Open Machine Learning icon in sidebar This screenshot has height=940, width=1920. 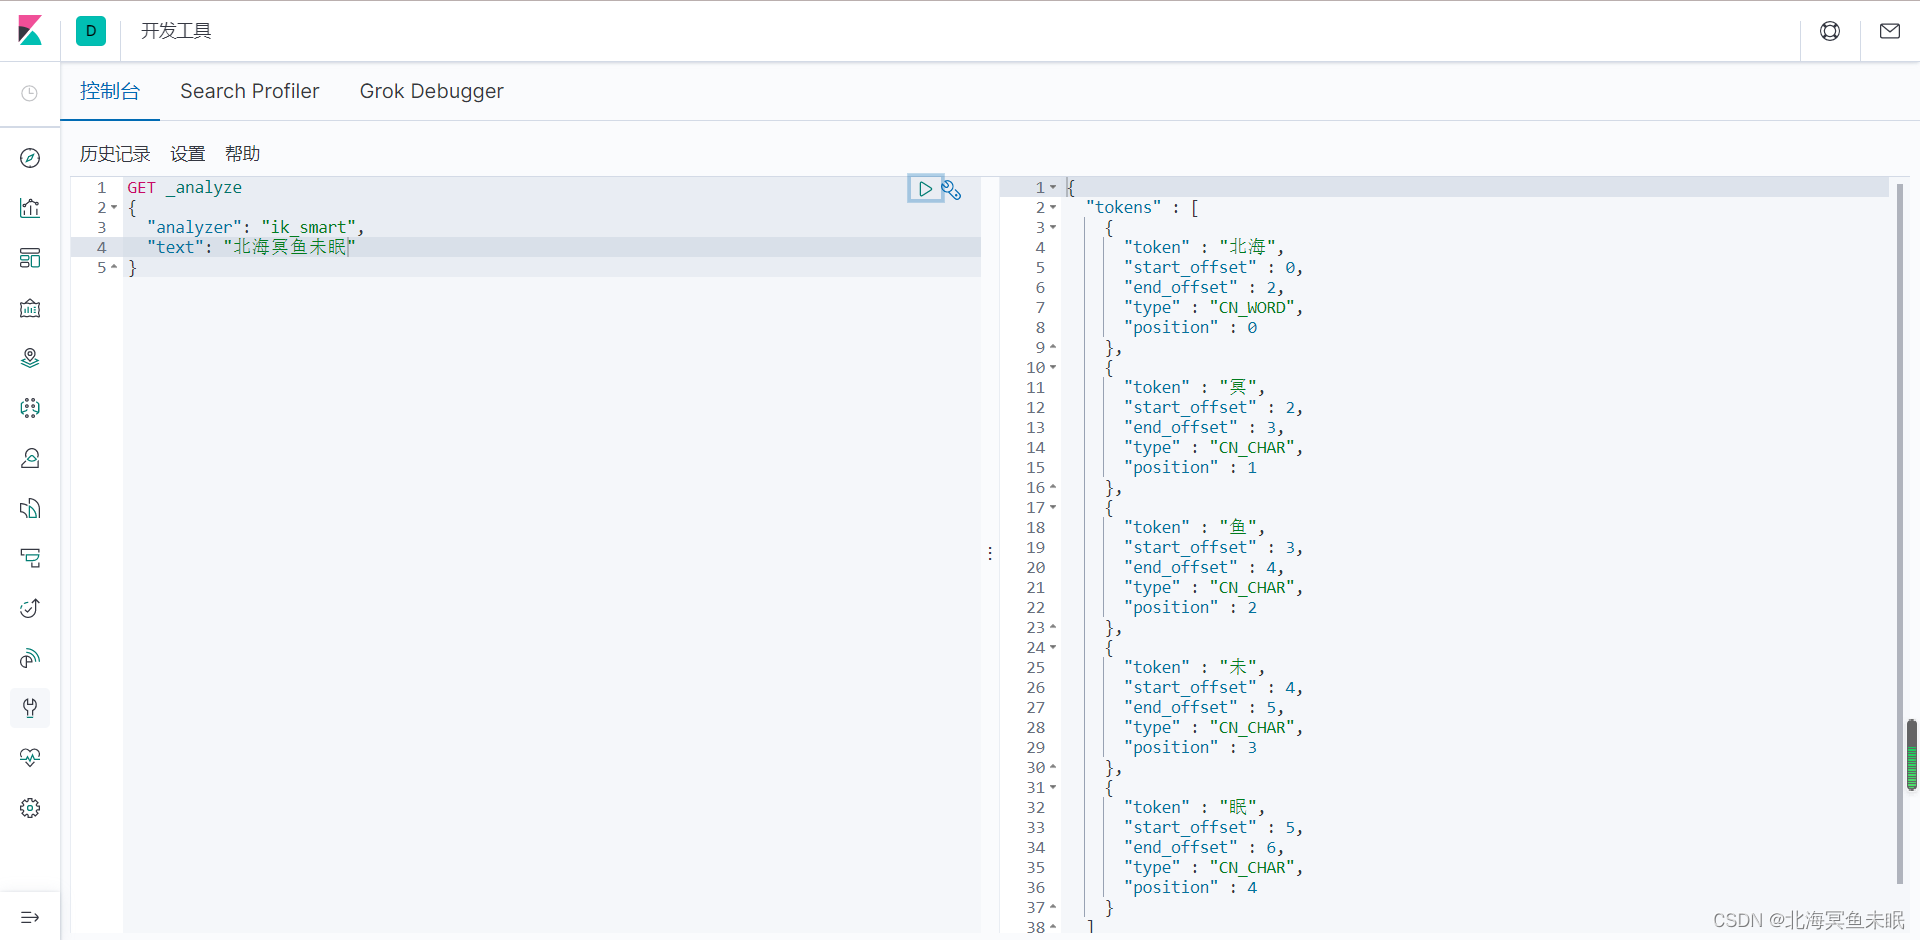pyautogui.click(x=30, y=408)
